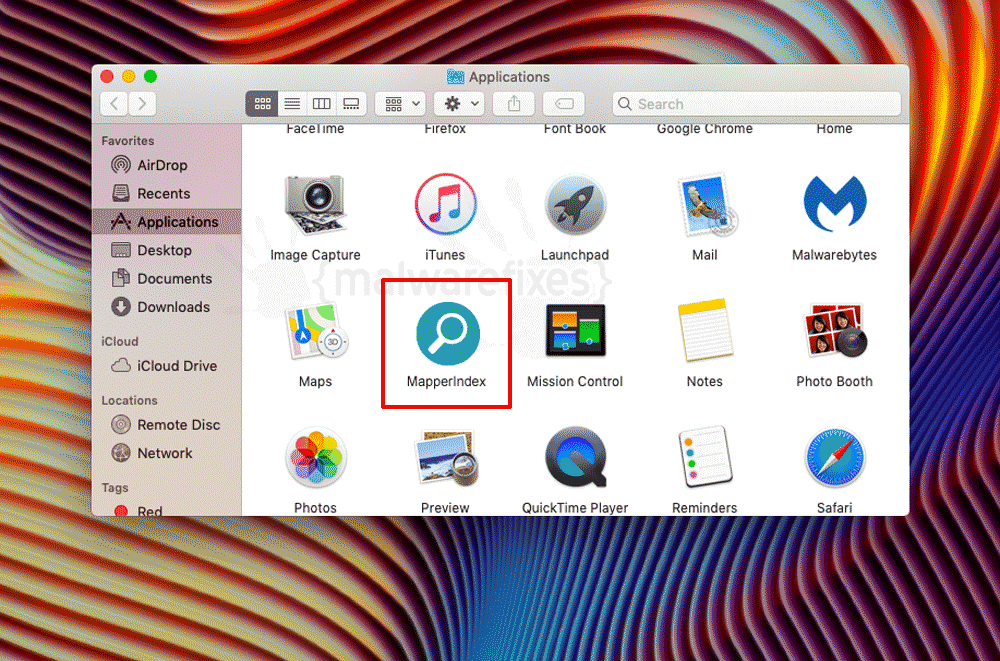Click the Maps application icon

(315, 332)
